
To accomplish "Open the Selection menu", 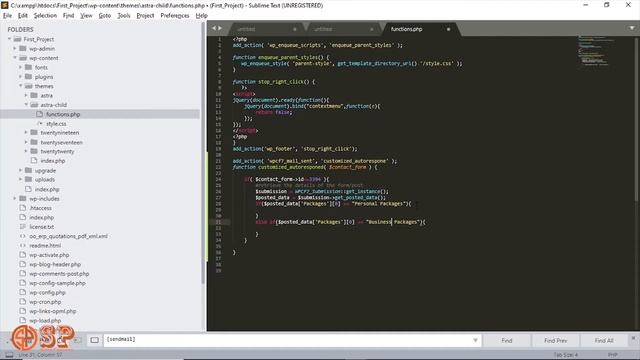I will (x=45, y=16).
